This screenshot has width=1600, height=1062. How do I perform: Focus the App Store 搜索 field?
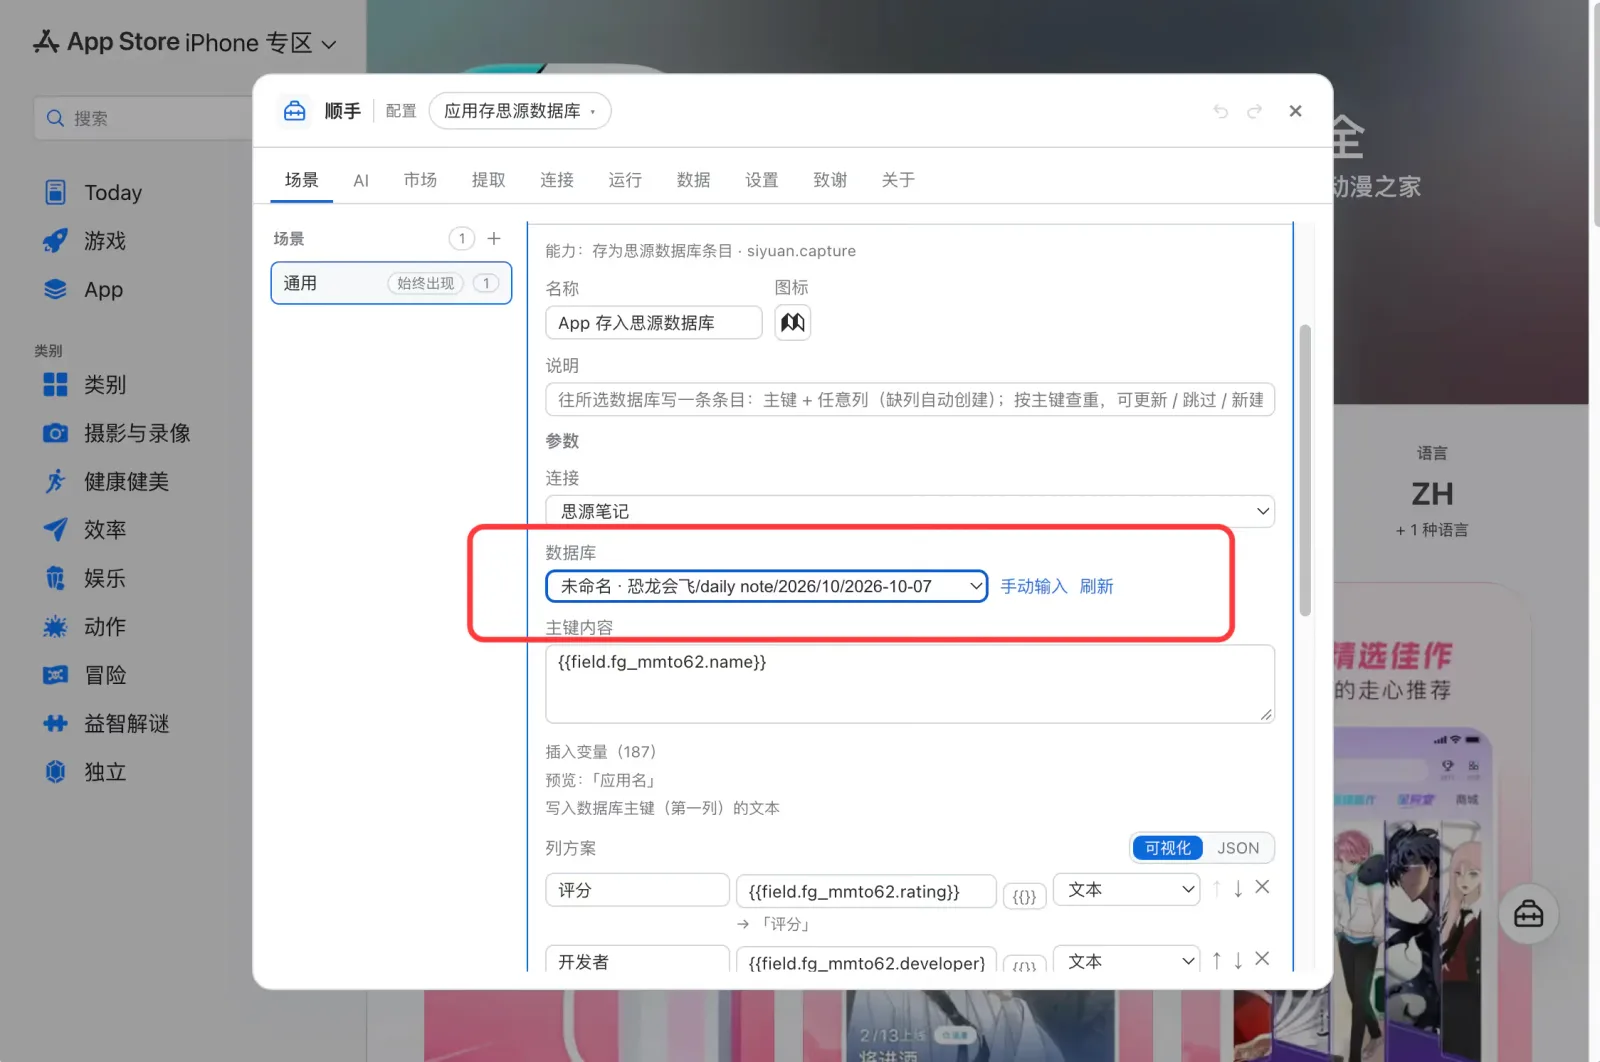coord(145,118)
